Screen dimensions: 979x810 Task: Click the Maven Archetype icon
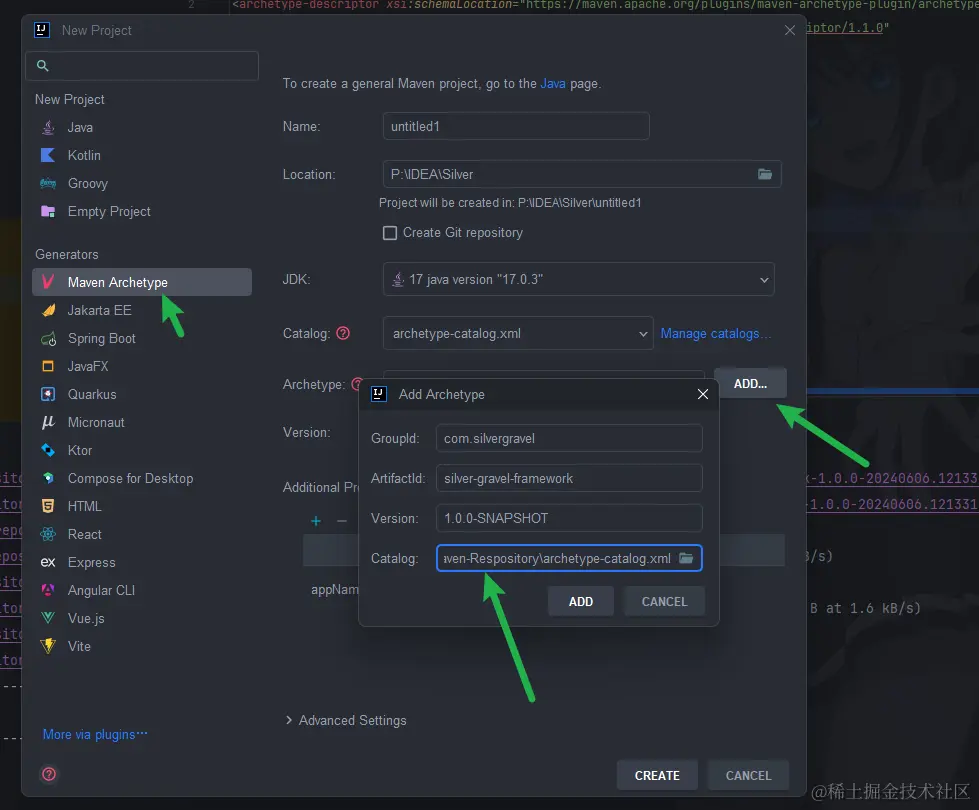tap(48, 282)
